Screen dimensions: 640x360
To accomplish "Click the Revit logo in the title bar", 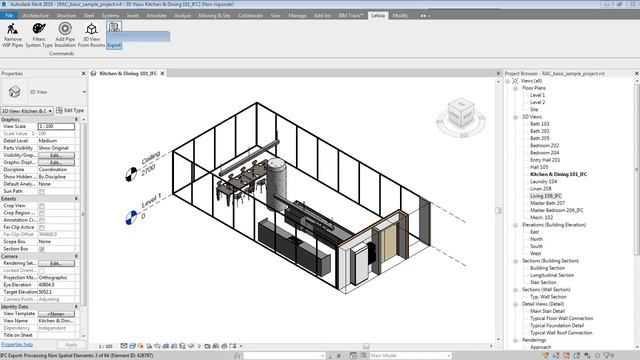I will (x=4, y=4).
